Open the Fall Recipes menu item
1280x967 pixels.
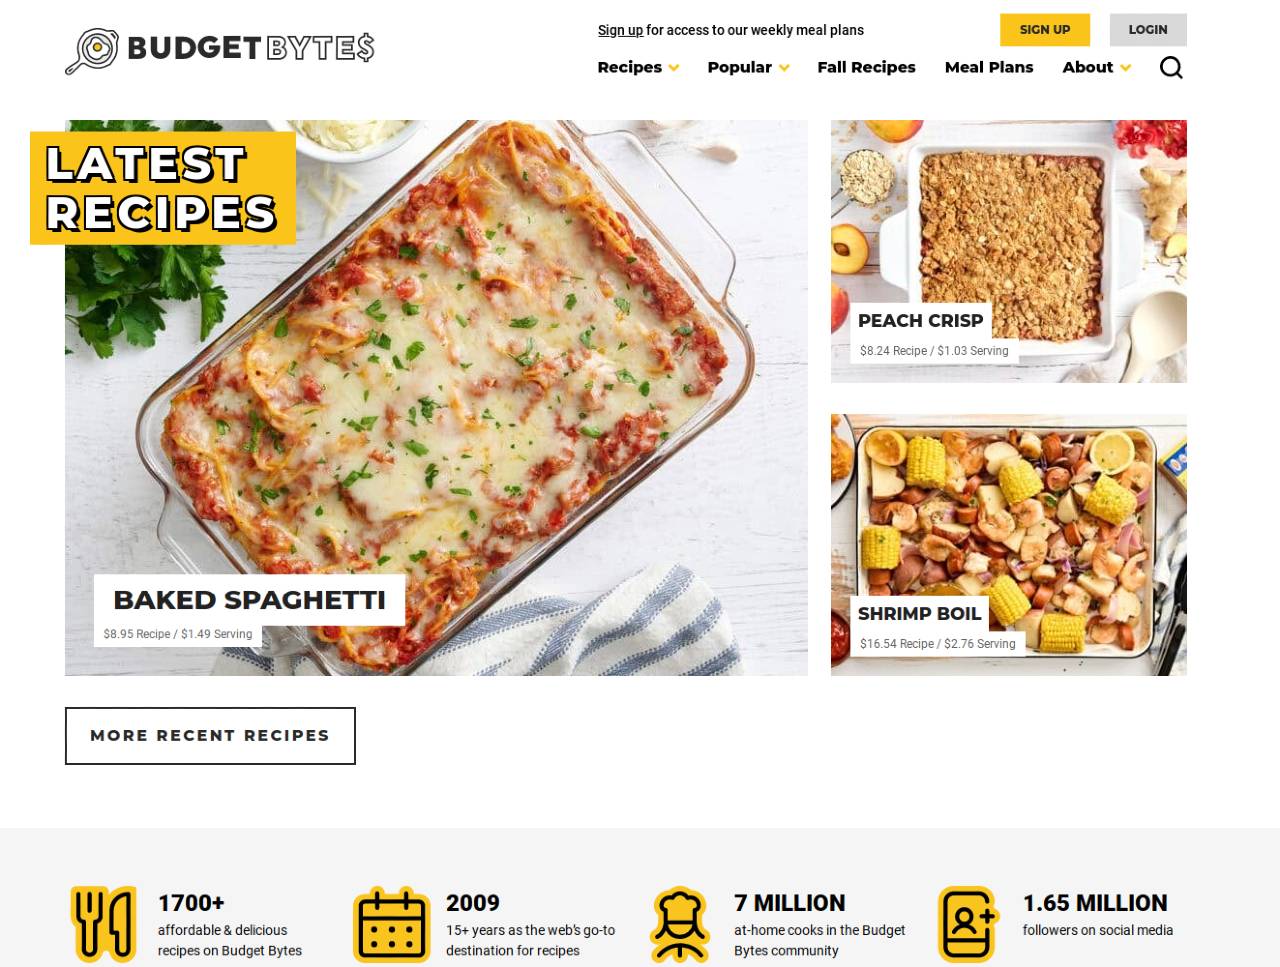(866, 67)
